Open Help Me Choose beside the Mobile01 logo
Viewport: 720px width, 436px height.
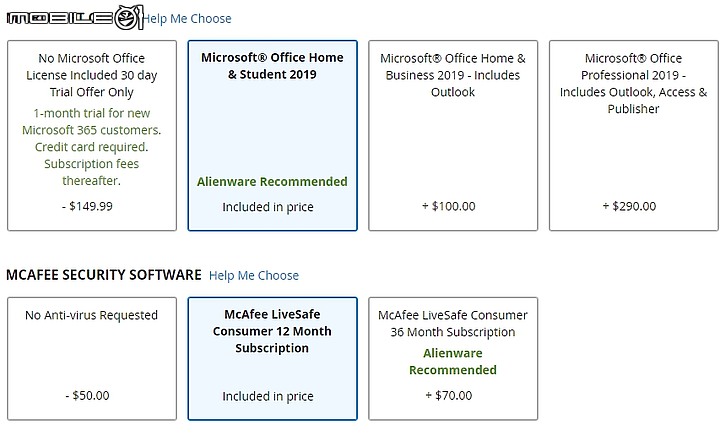pos(187,19)
